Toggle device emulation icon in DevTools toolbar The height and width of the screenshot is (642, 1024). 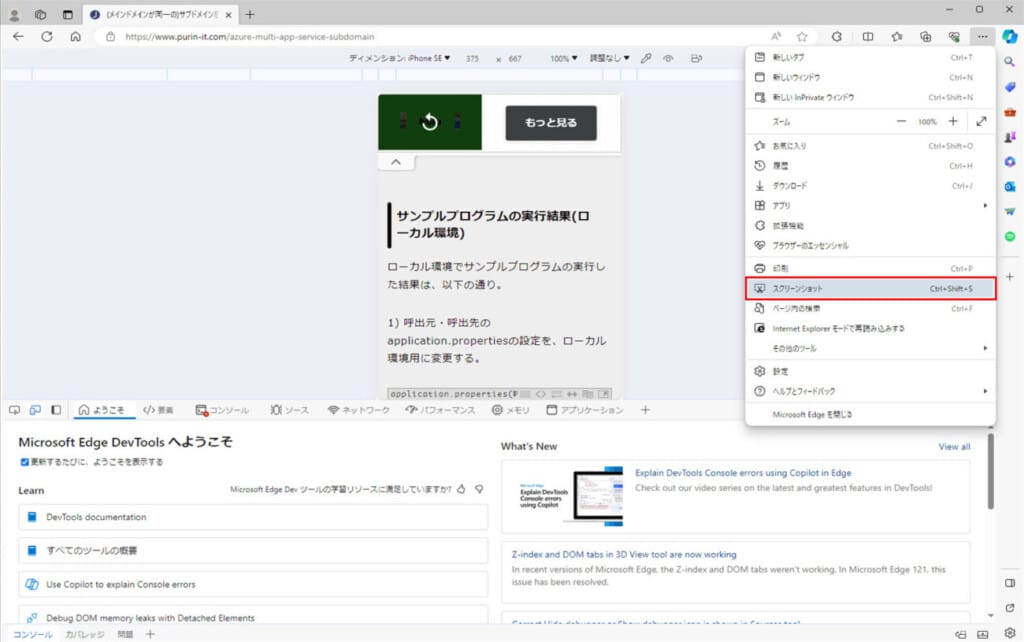35,410
